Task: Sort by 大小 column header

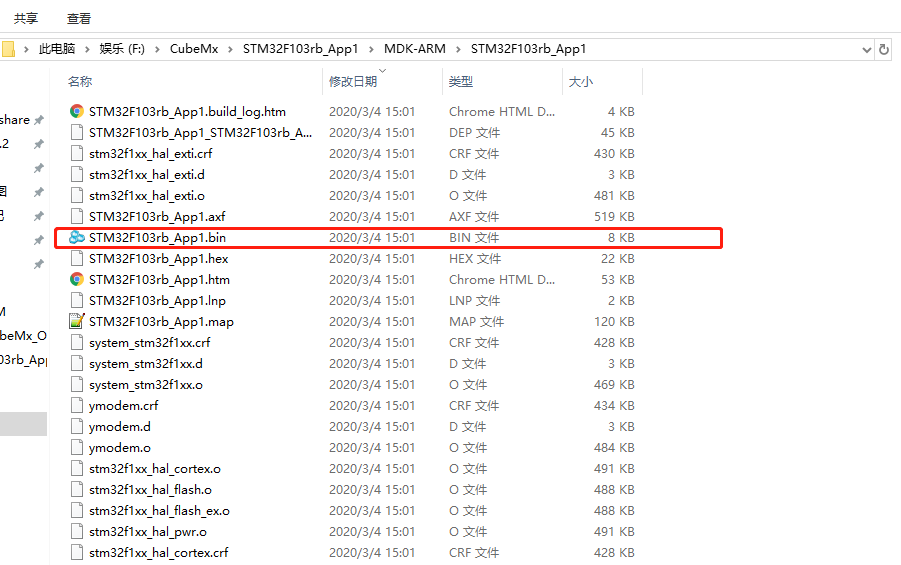Action: point(580,82)
